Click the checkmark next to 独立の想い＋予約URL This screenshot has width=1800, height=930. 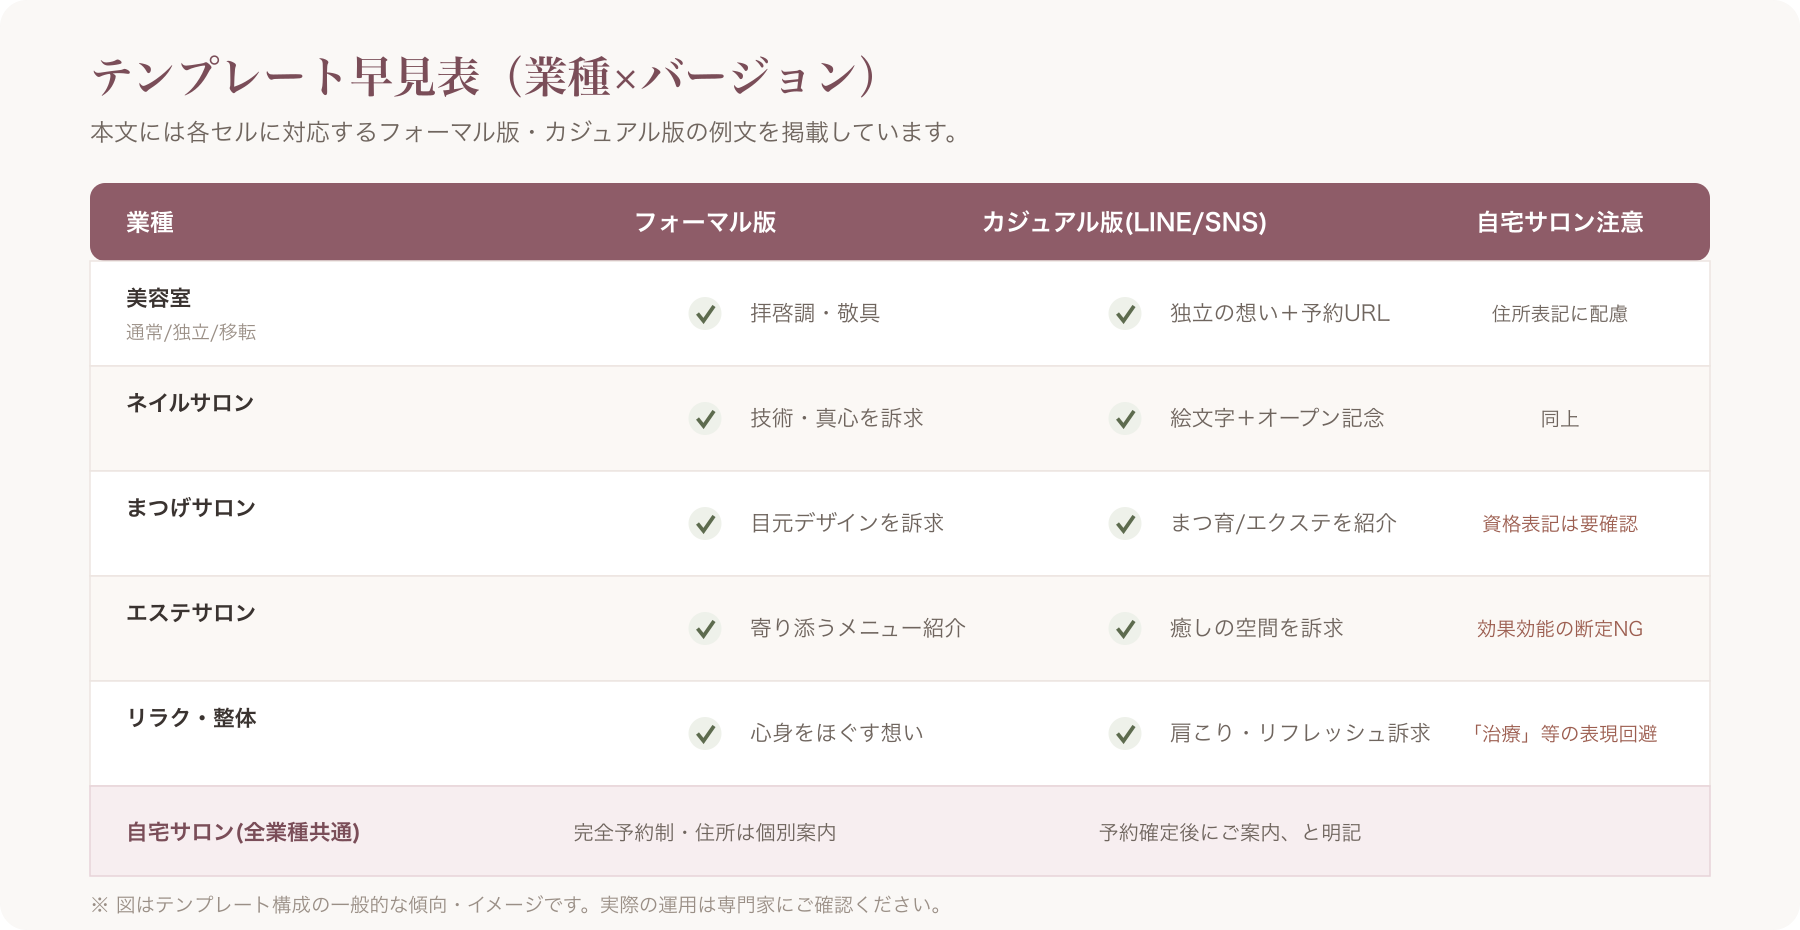coord(1125,314)
